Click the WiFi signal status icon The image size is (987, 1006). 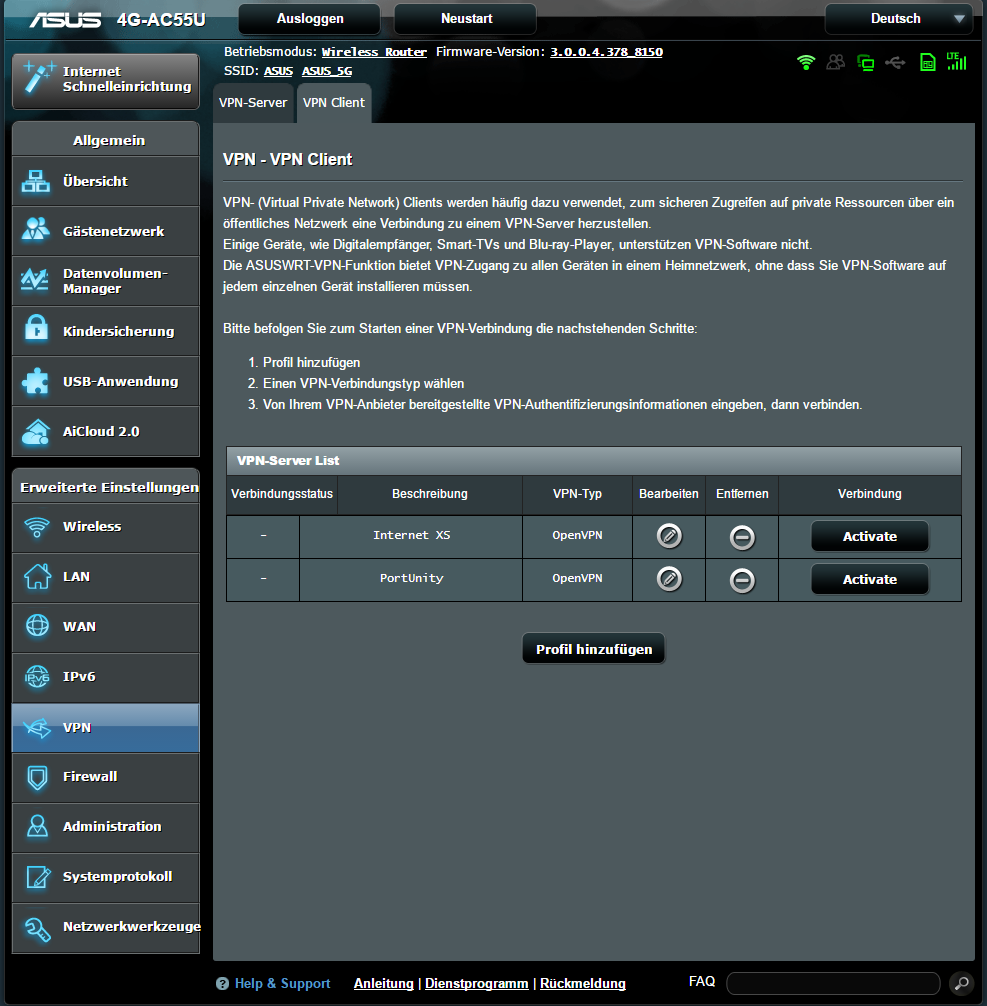[x=806, y=63]
